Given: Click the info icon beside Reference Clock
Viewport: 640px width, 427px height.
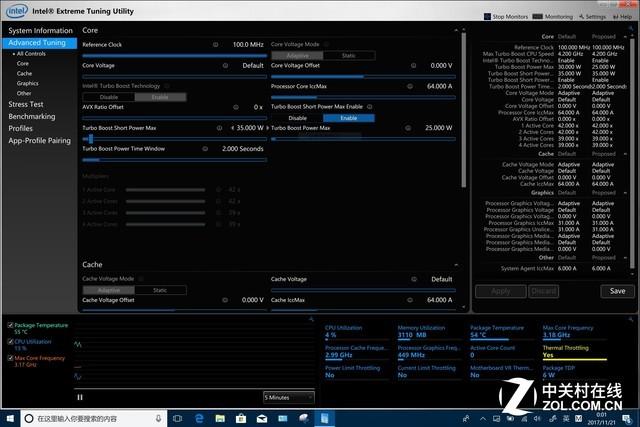Looking at the screenshot, I should [216, 45].
